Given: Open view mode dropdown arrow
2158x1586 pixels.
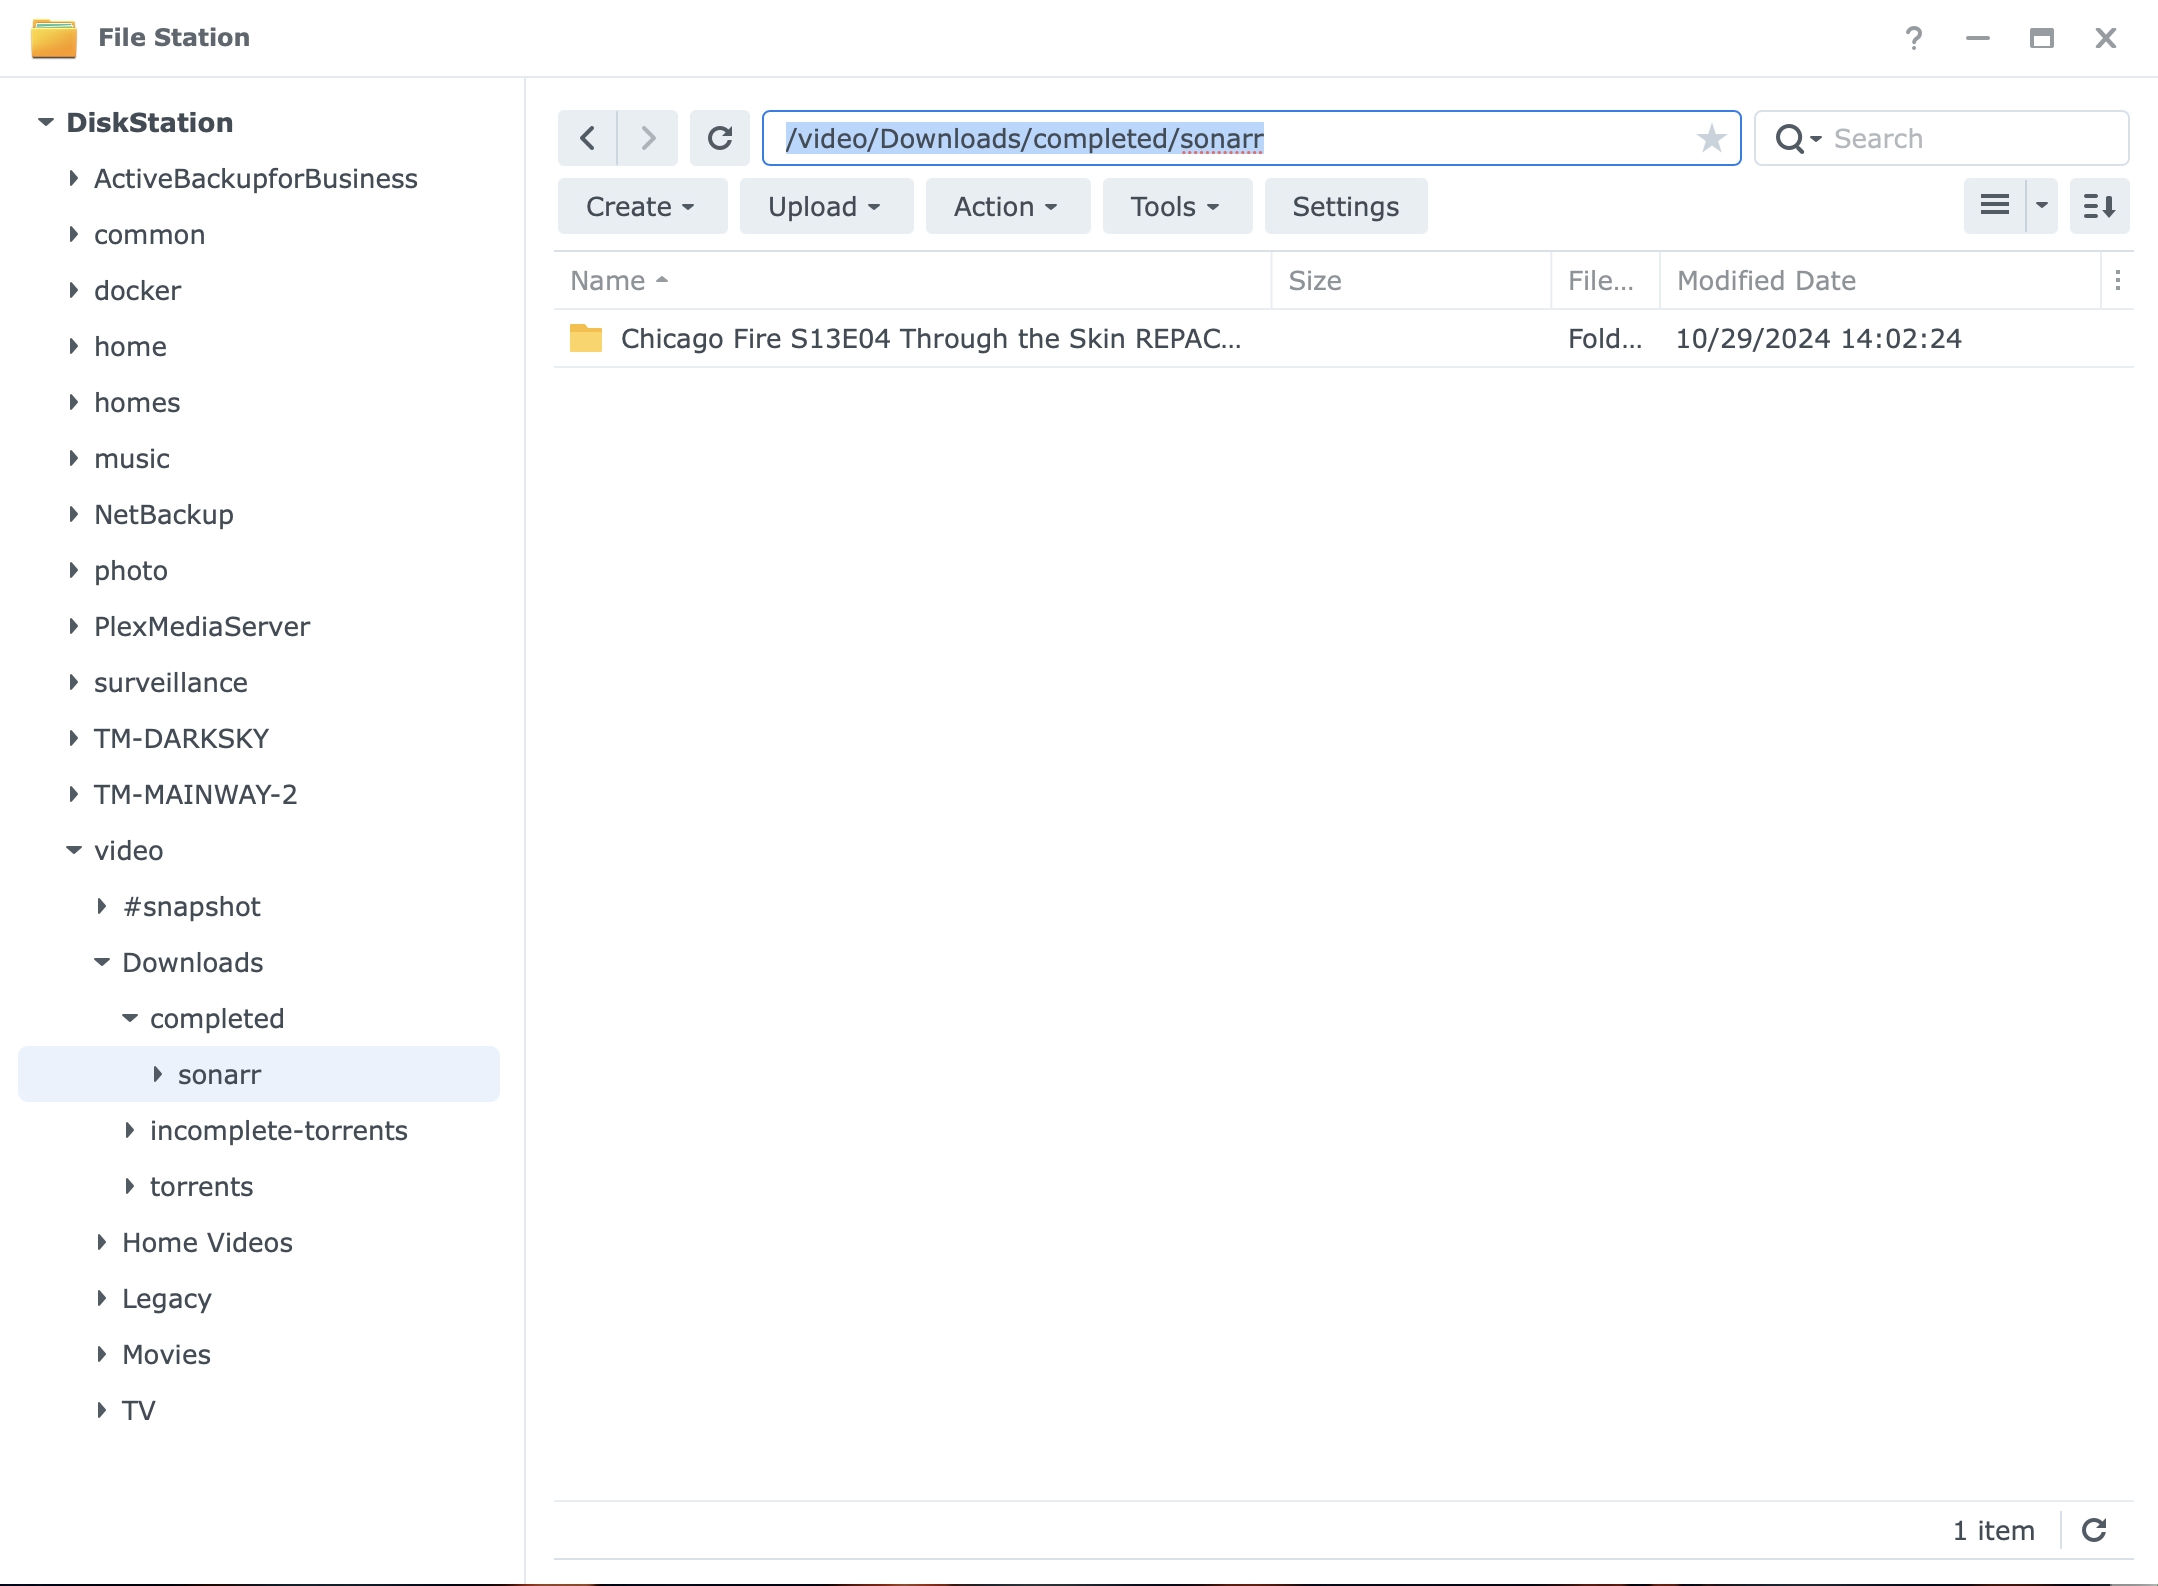Looking at the screenshot, I should coord(2042,206).
